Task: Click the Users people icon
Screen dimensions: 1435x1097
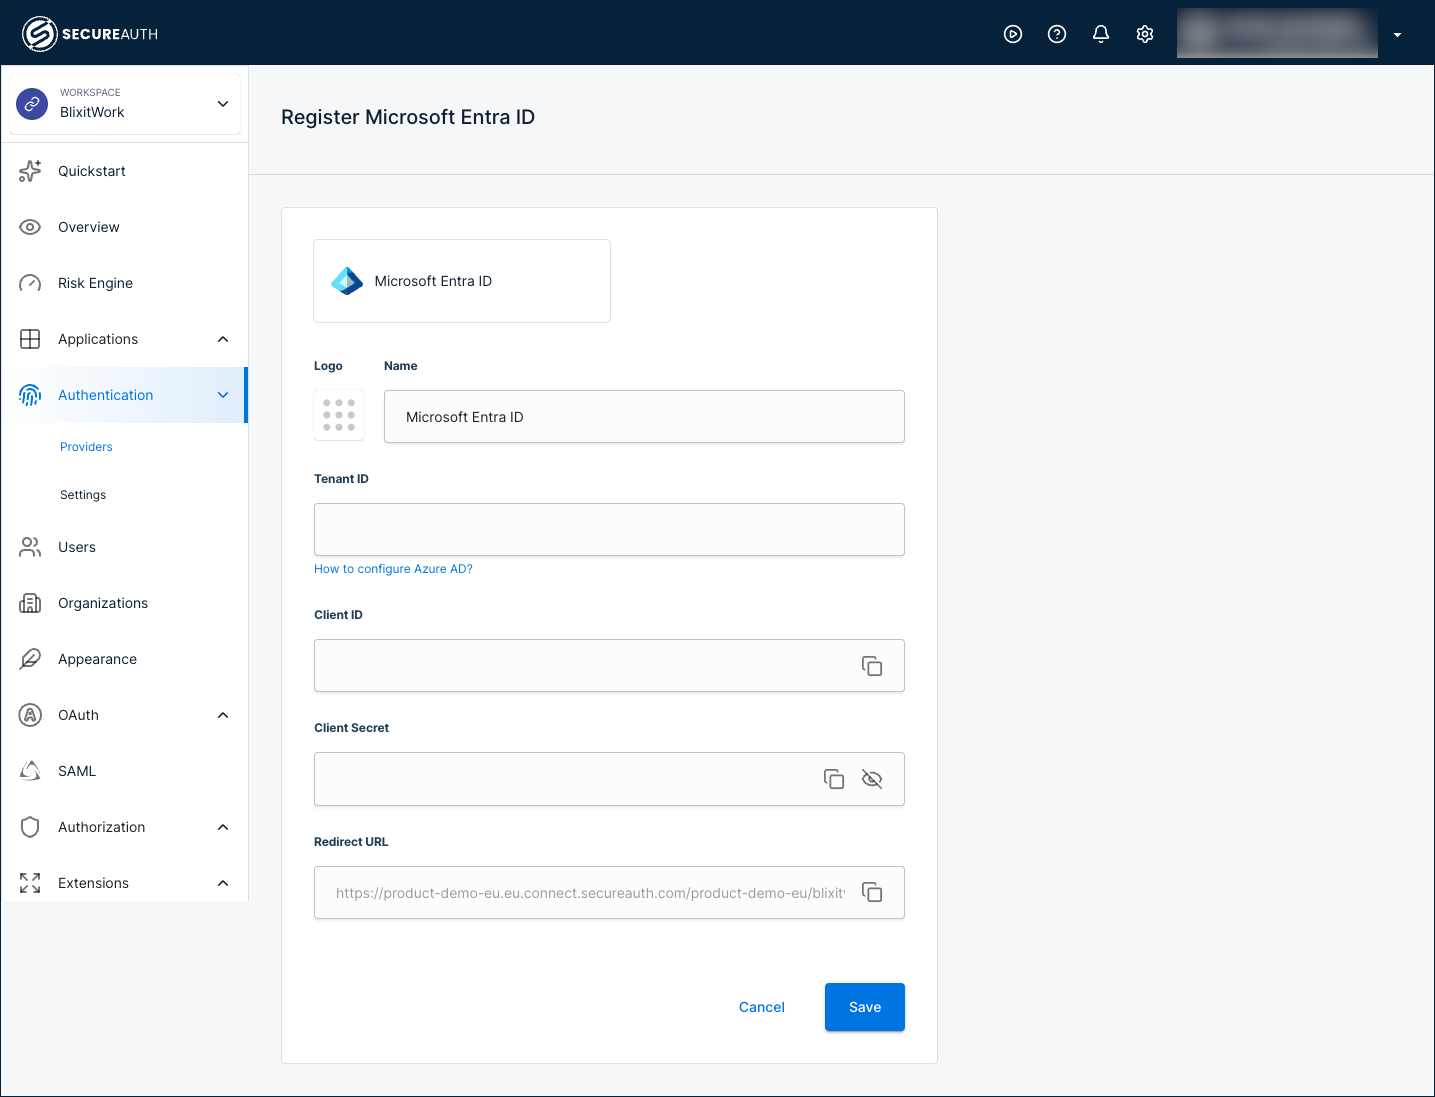Action: (x=30, y=547)
